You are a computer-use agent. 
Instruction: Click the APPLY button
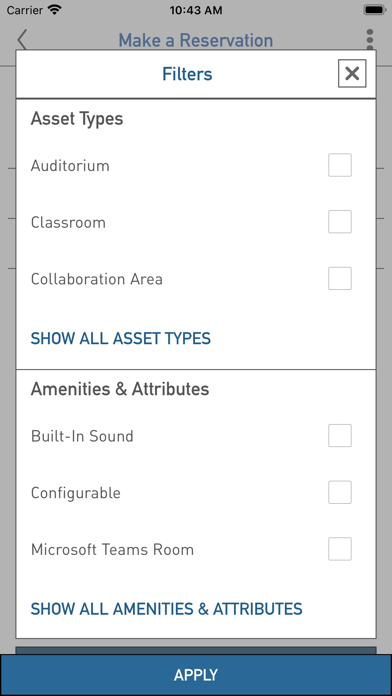tap(196, 675)
